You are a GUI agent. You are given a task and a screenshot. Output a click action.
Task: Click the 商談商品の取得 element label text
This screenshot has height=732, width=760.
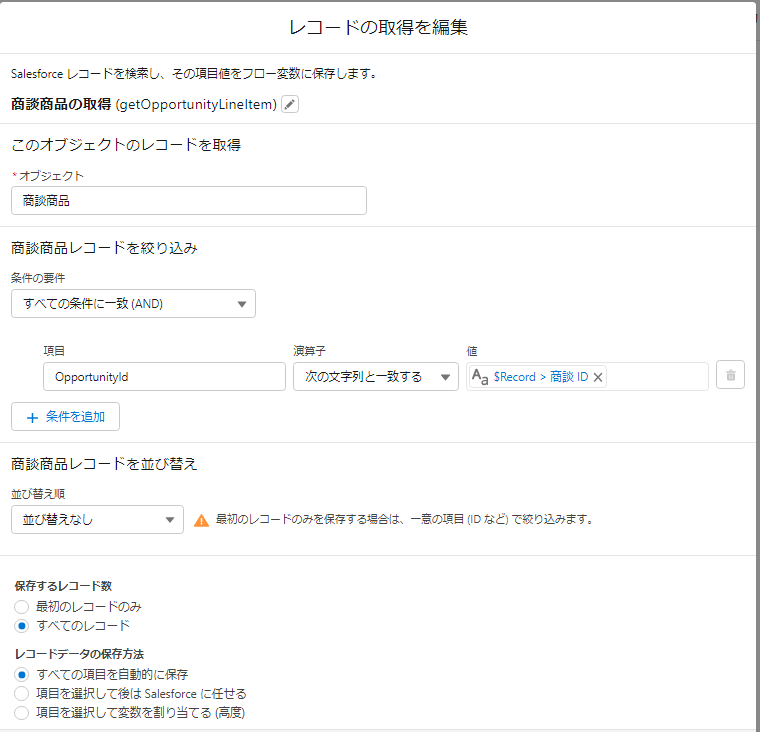[61, 104]
